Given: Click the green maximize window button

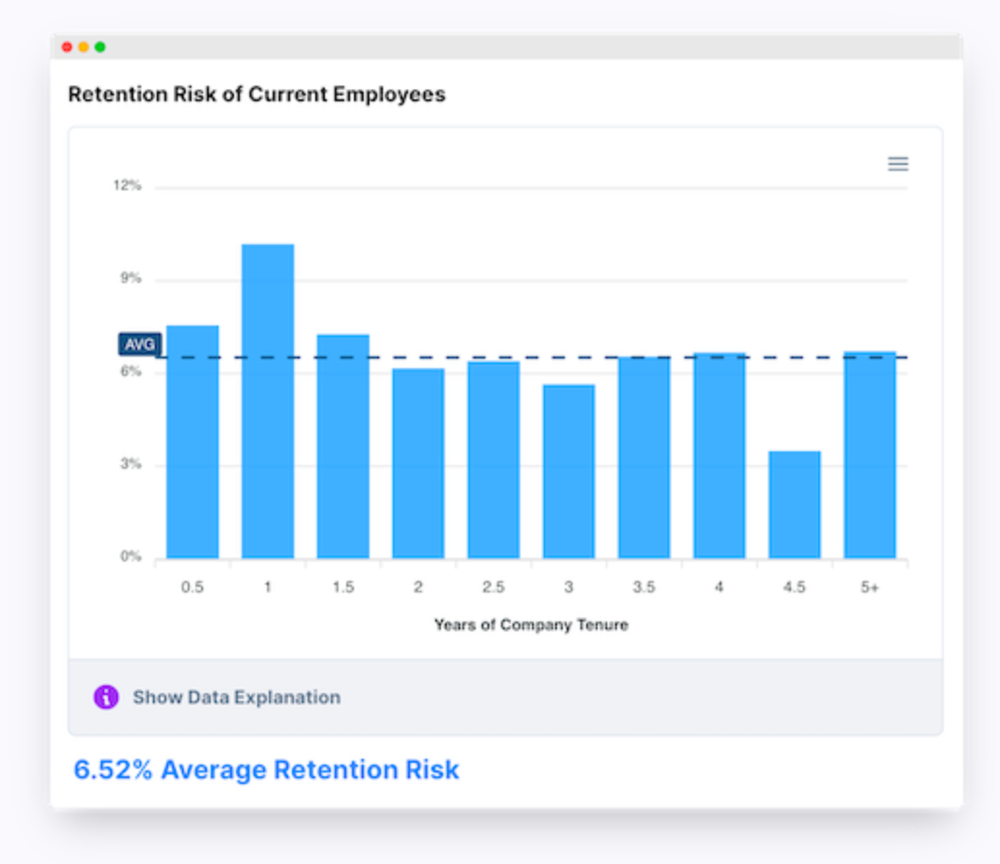Looking at the screenshot, I should pos(100,47).
